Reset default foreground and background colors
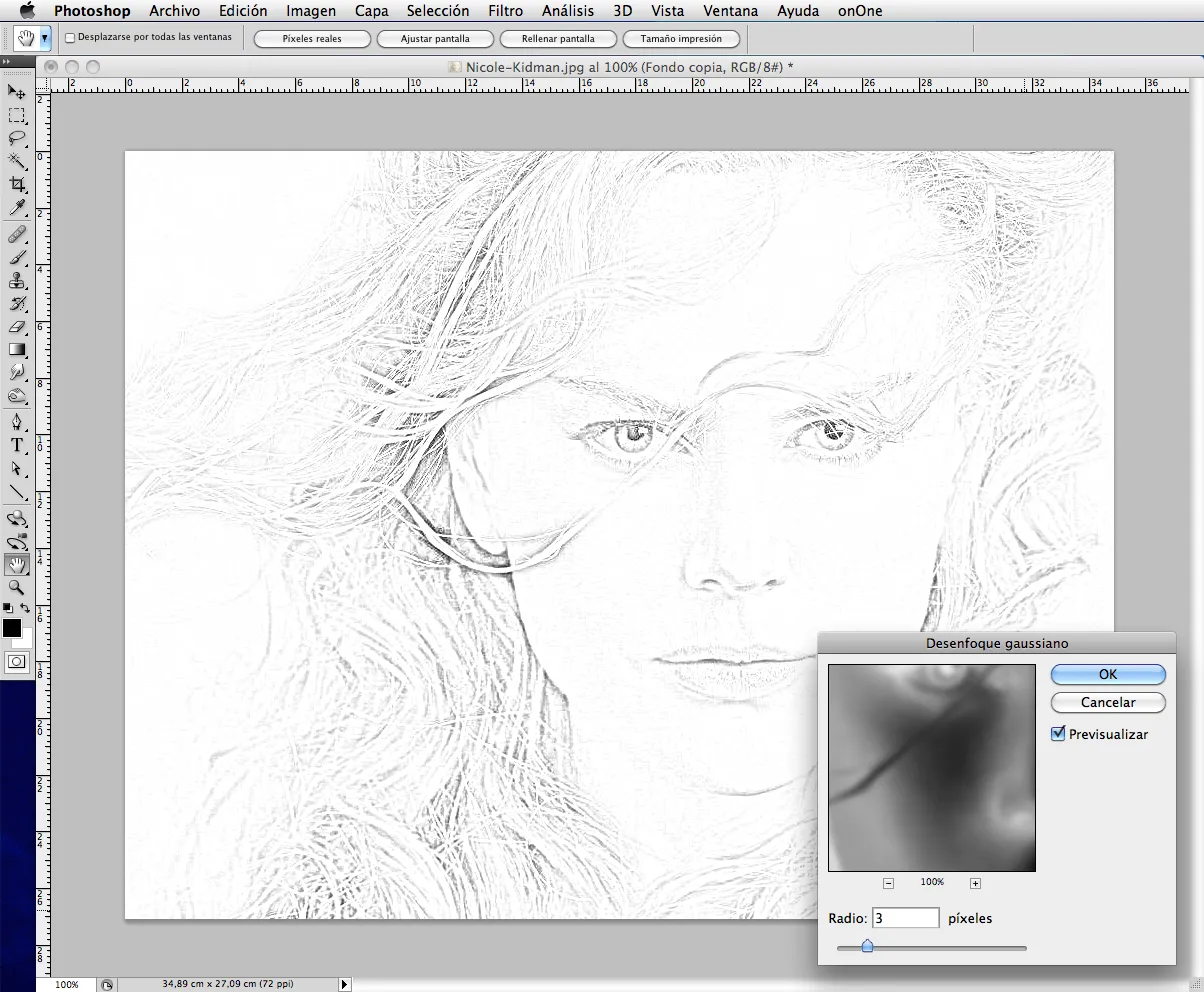The image size is (1204, 992). [x=8, y=608]
